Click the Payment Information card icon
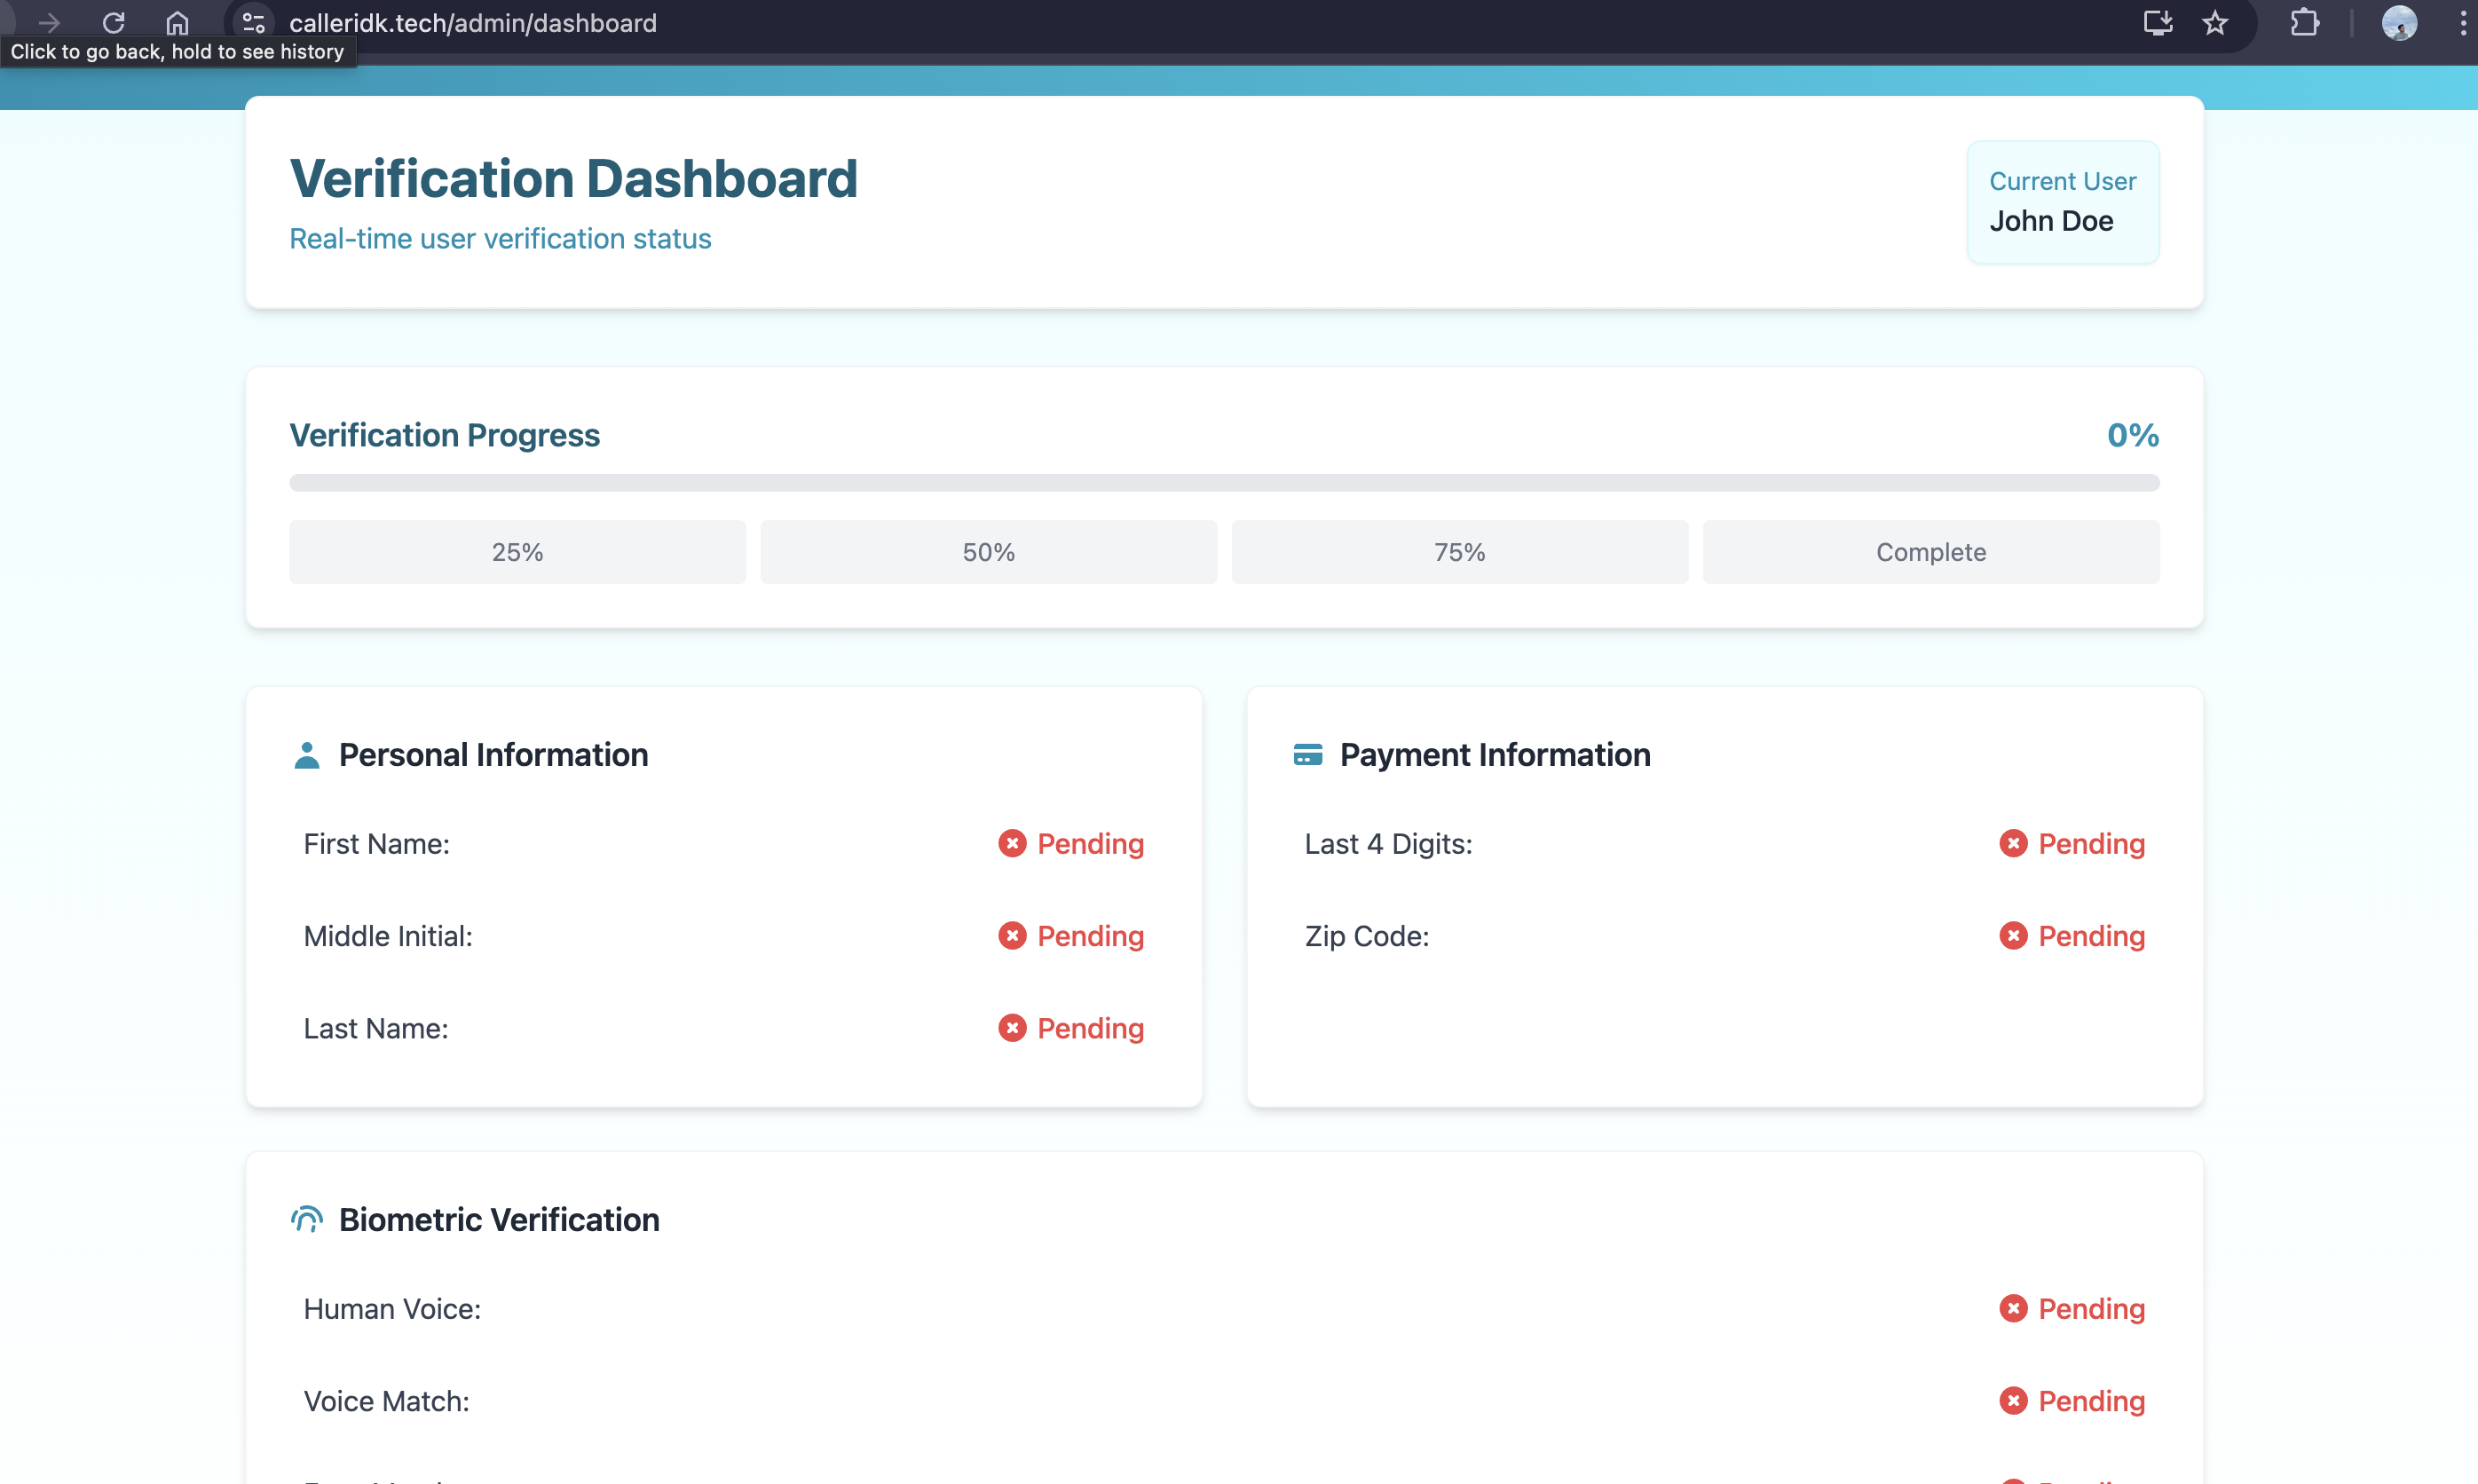 click(1307, 755)
